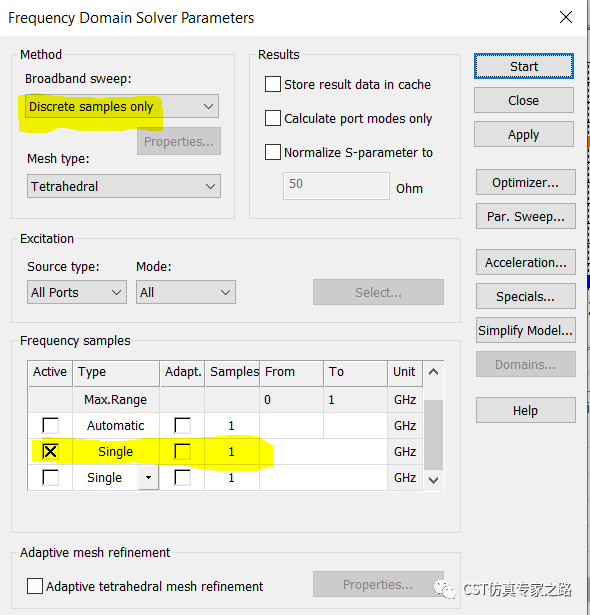Open Acceleration settings
Image resolution: width=590 pixels, height=615 pixels.
point(526,262)
